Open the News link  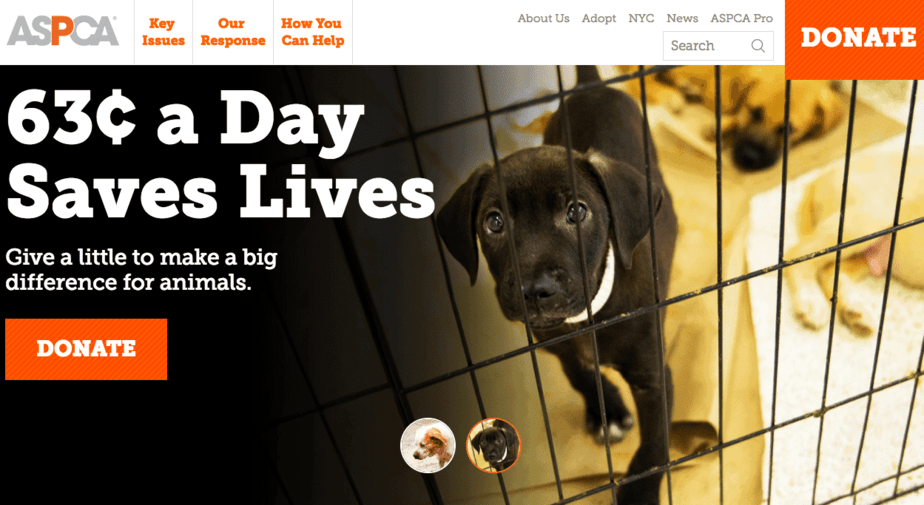tap(682, 18)
